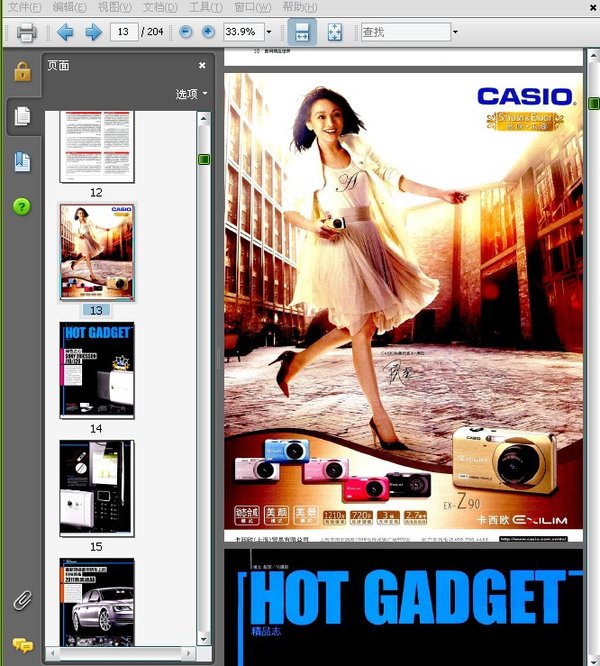Select the page 14 Hot Gadget thumbnail
600x666 pixels.
click(x=97, y=370)
